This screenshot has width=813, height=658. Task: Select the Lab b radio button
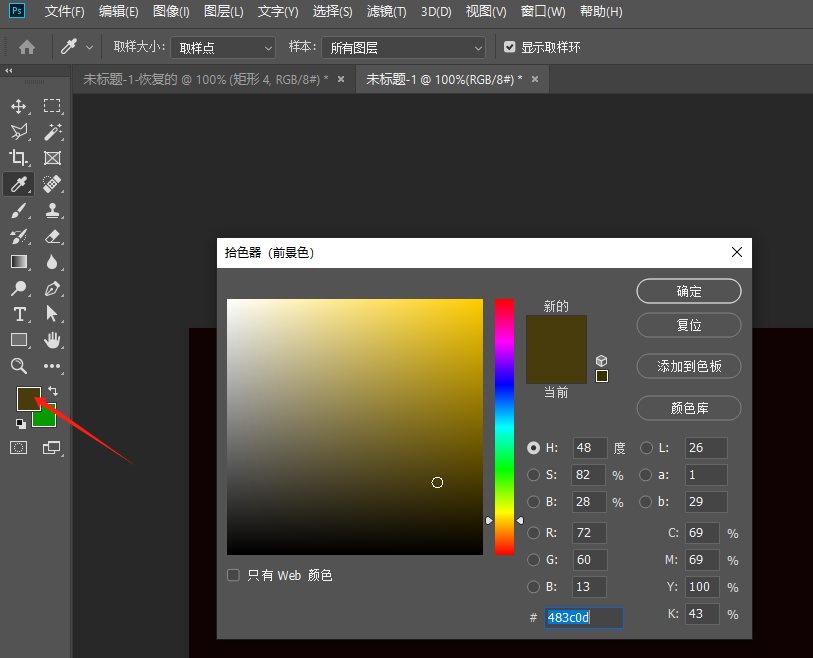645,501
